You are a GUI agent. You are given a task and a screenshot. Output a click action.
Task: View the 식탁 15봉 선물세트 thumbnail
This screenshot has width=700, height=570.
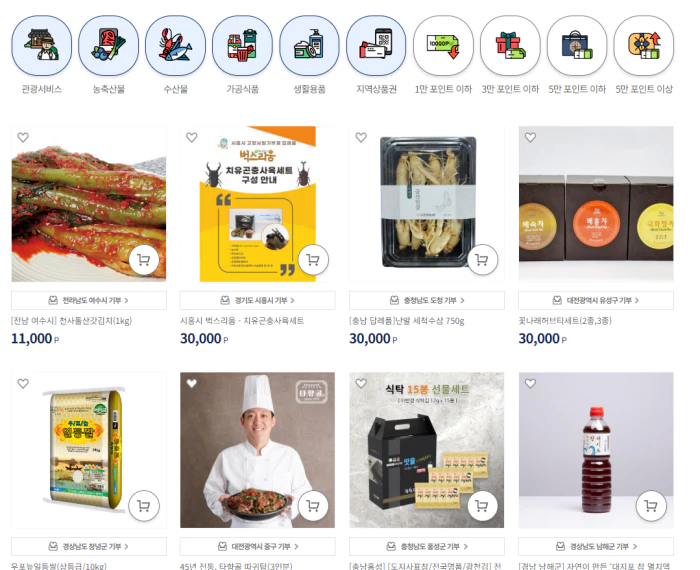pos(427,450)
